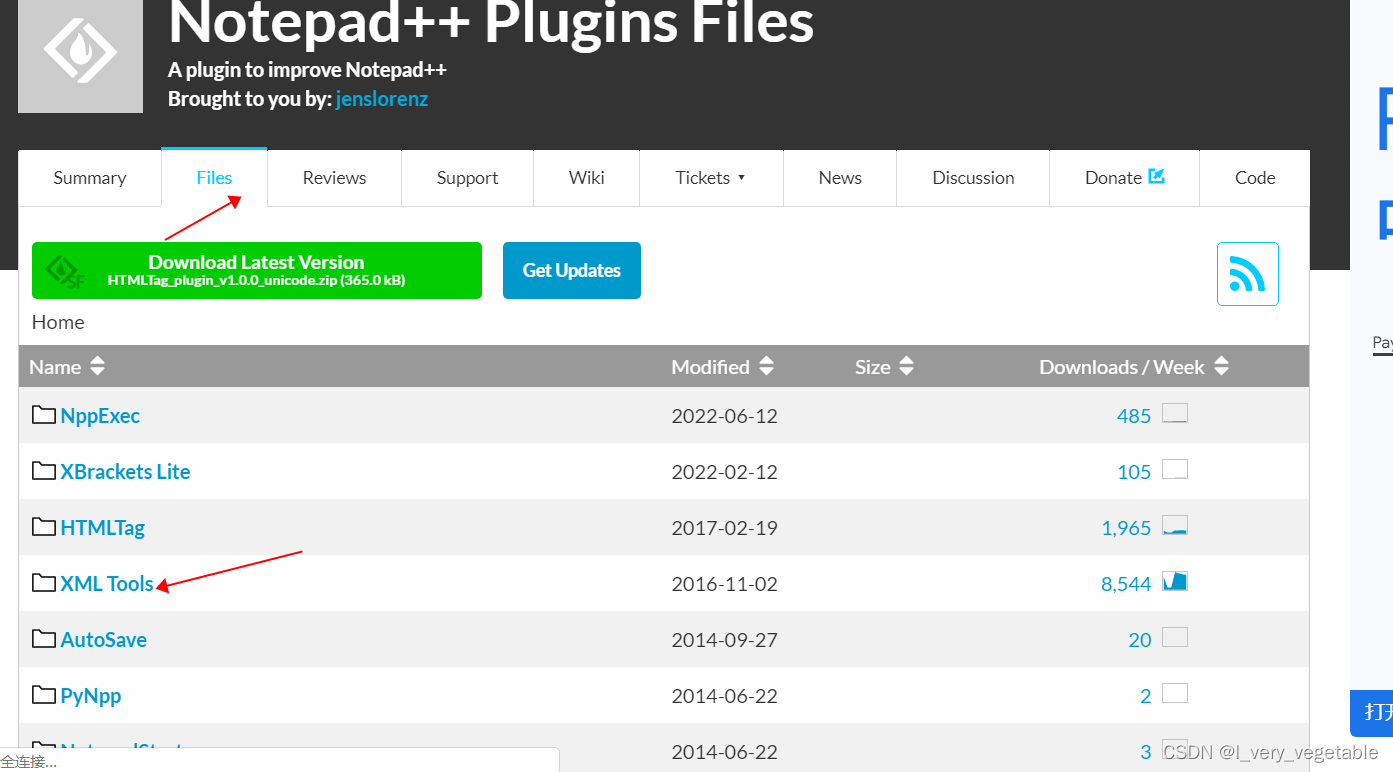
Task: Click AutoSave downloads count 20
Action: [x=1140, y=640]
